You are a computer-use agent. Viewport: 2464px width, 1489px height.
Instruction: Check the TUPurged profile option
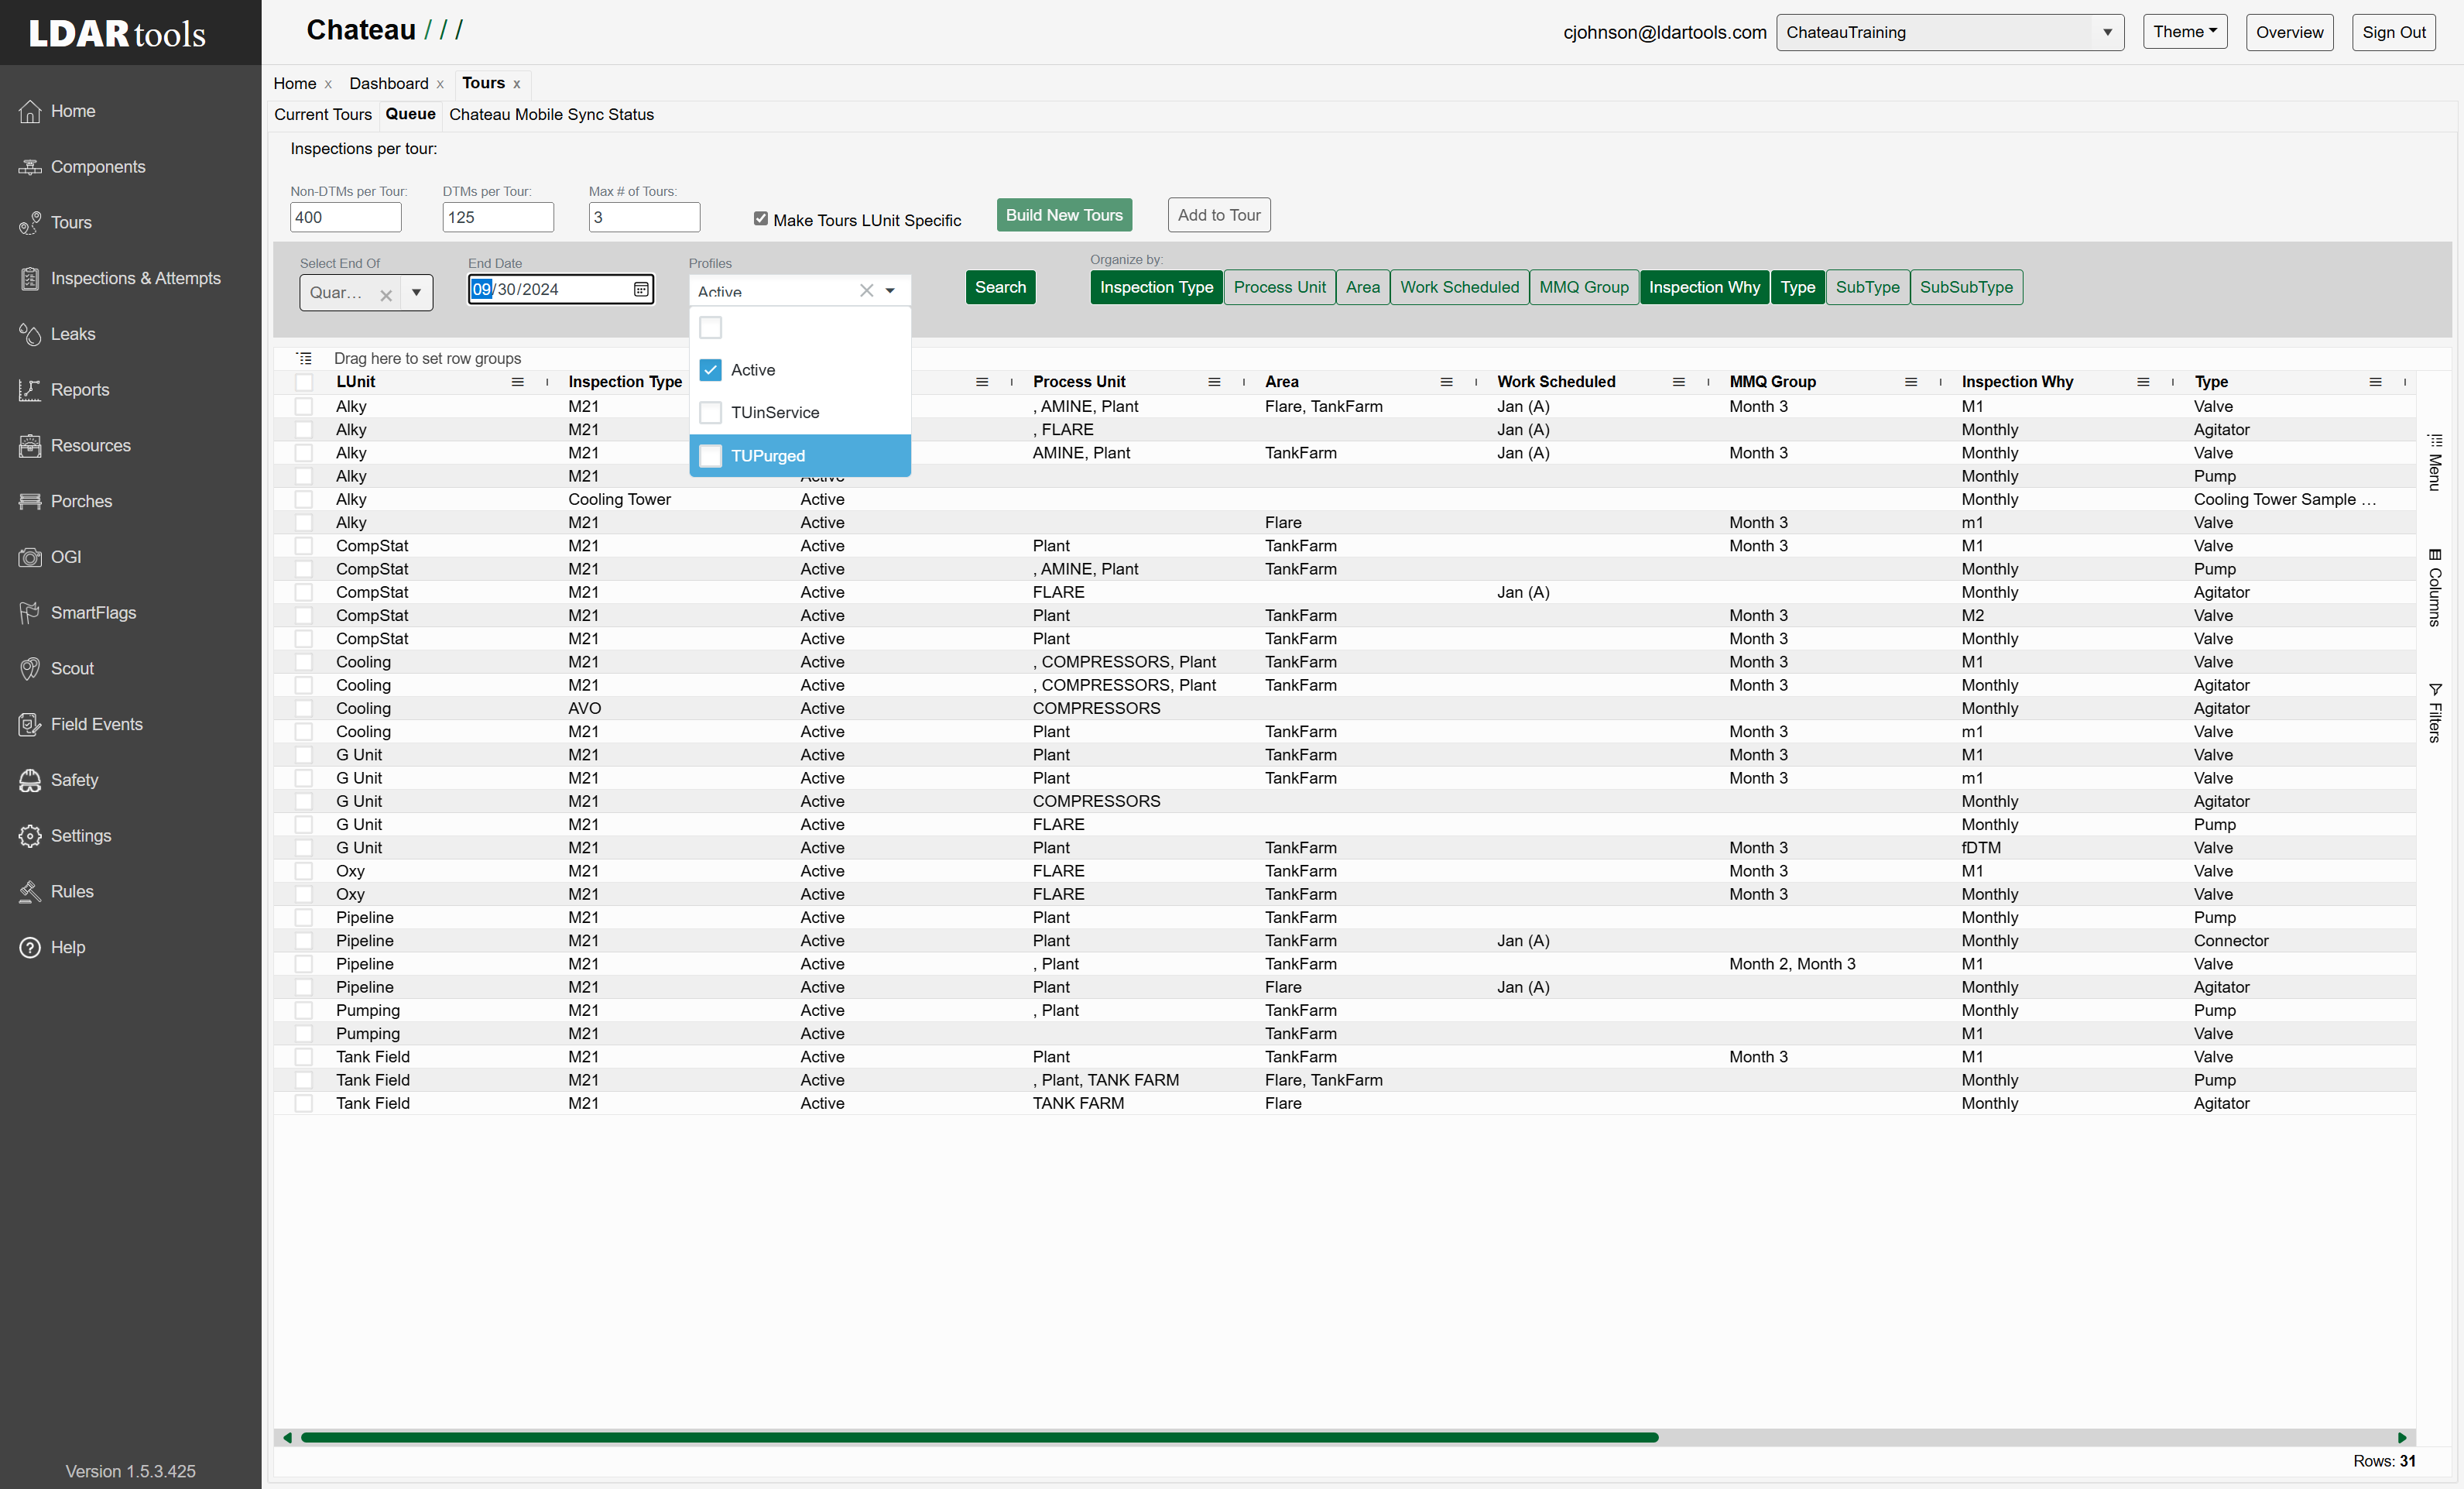click(x=711, y=456)
